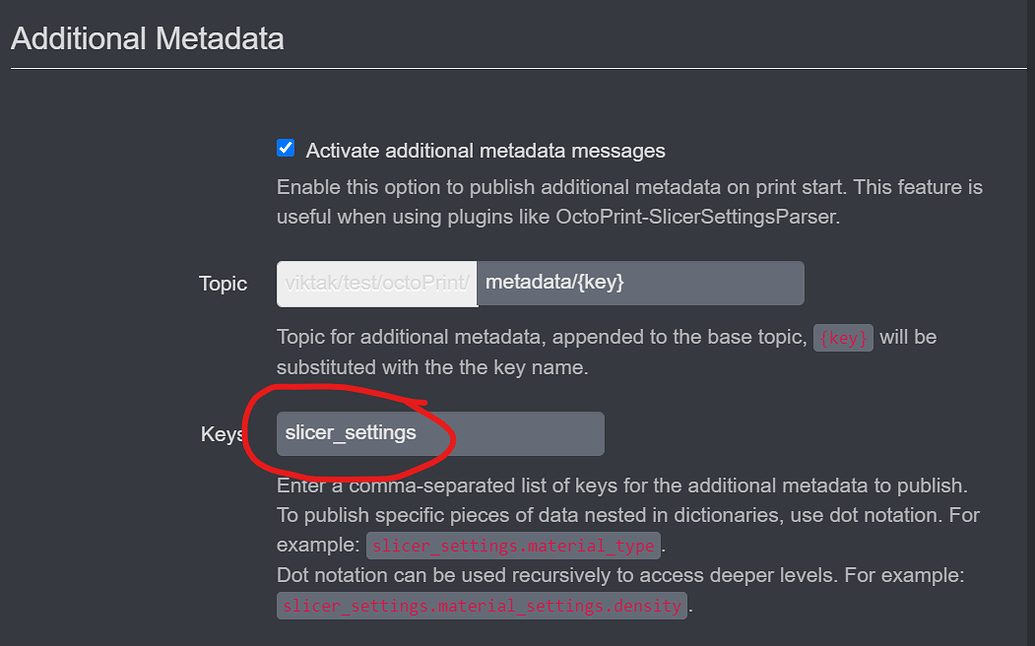Select the 'slicer_settings.material_type' example snippet
This screenshot has height=646, width=1035.
coord(513,545)
